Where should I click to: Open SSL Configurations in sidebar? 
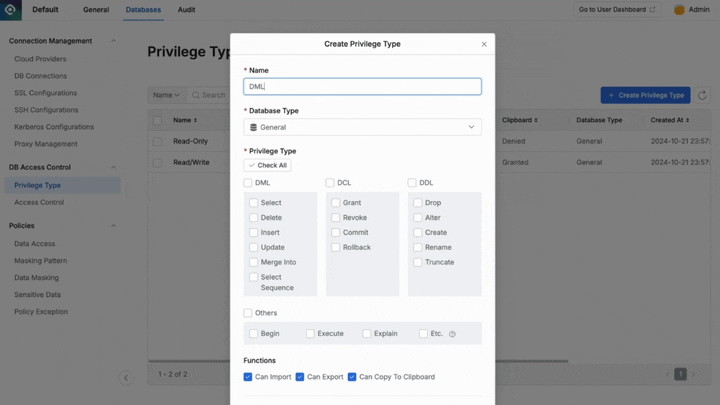(45, 93)
